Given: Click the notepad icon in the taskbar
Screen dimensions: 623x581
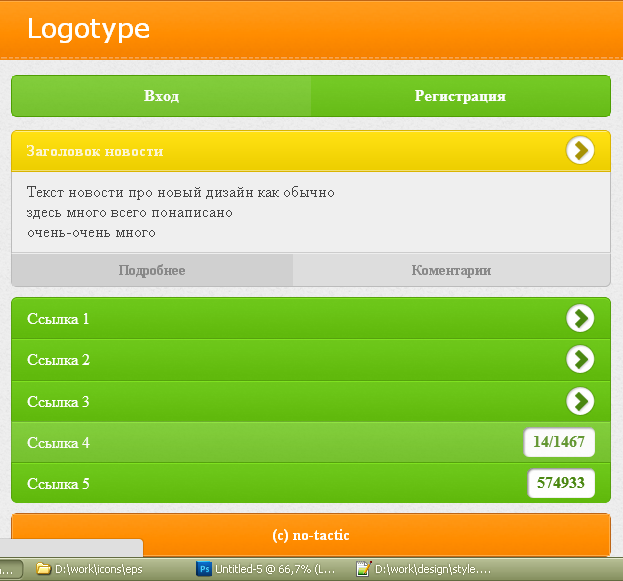Looking at the screenshot, I should (x=364, y=569).
